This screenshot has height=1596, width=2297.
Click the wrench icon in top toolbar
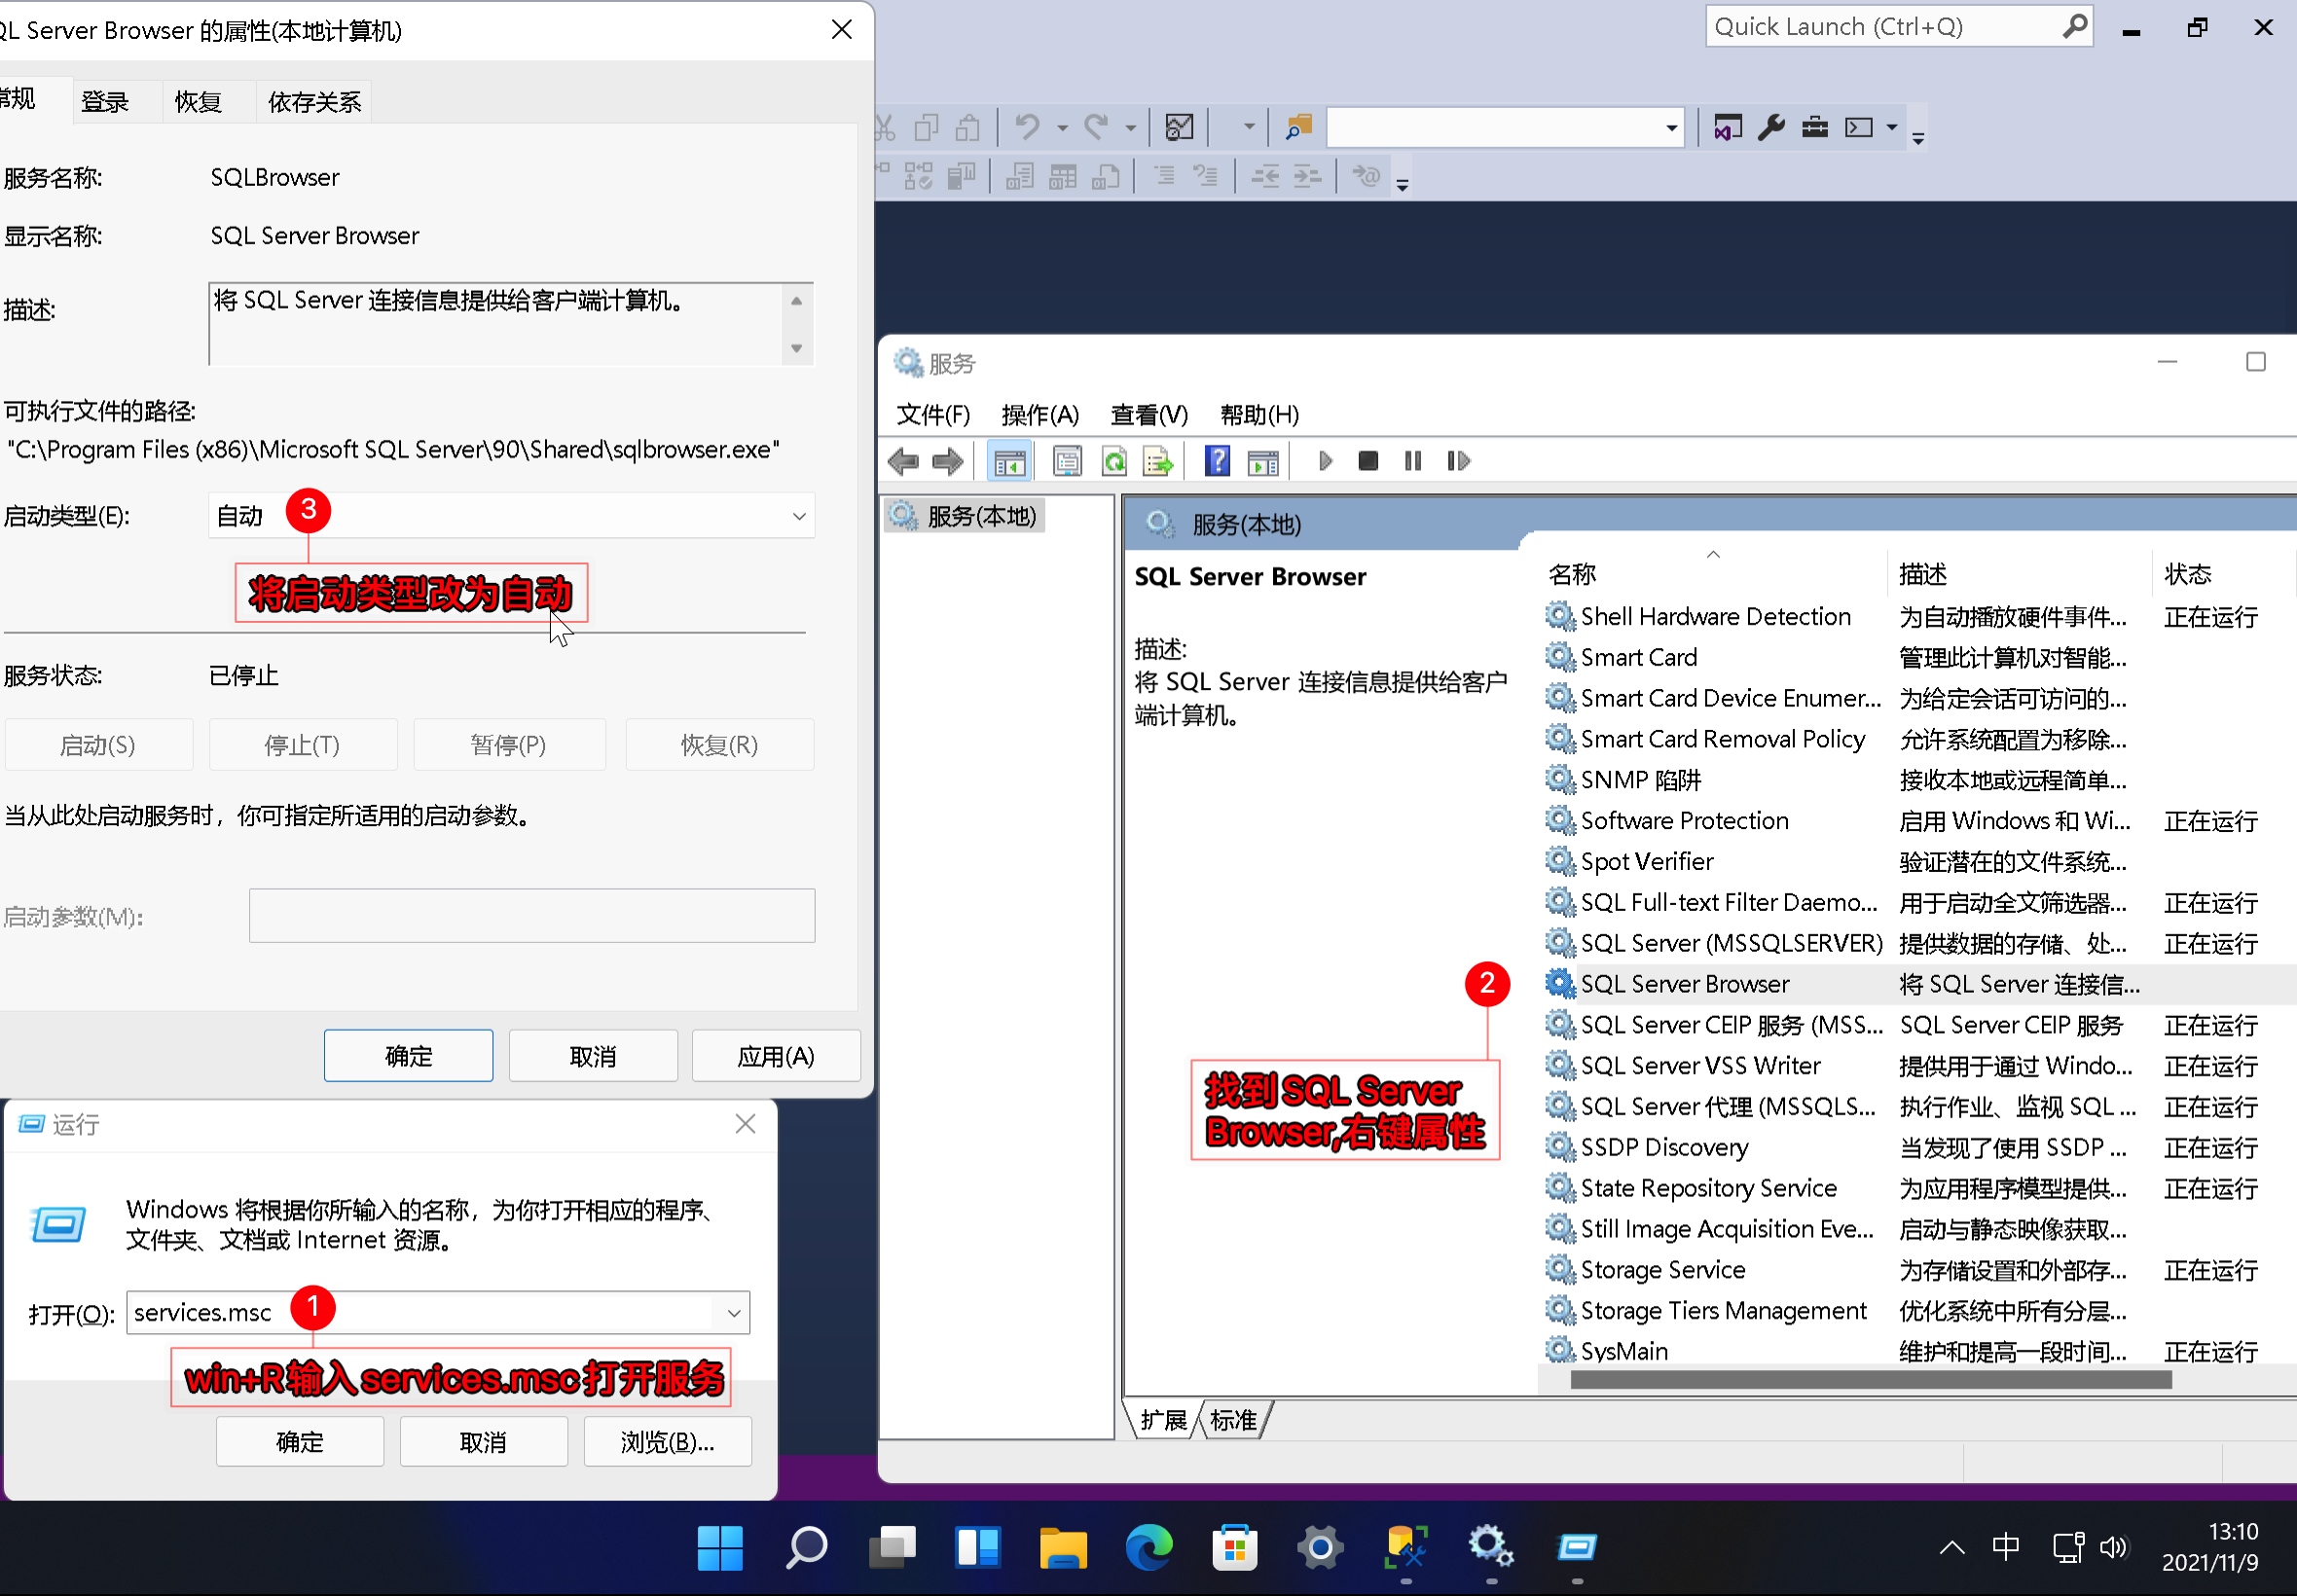1771,127
